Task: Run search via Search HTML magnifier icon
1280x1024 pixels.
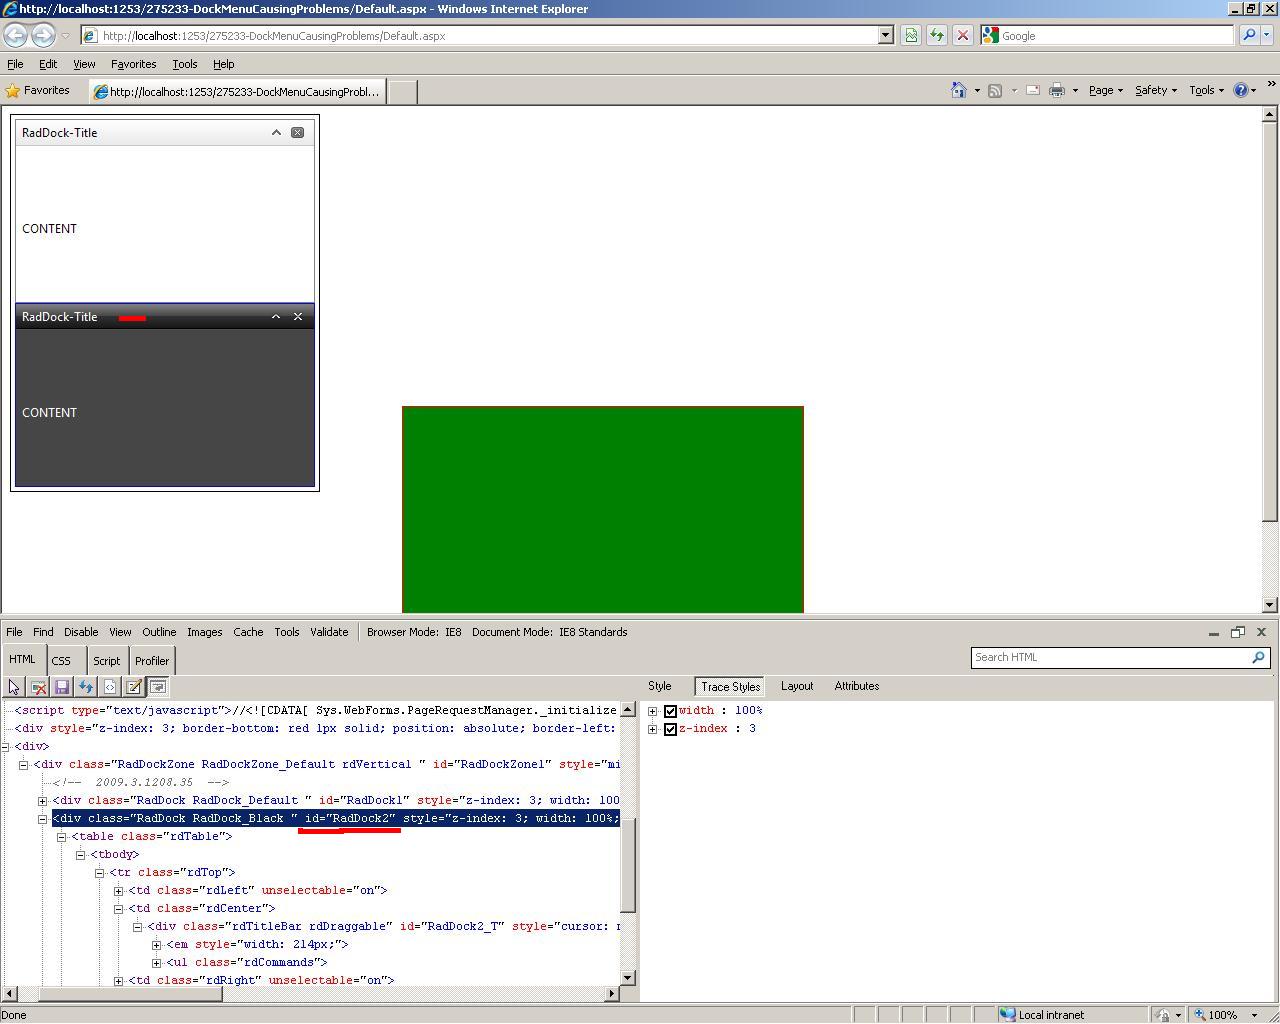Action: (x=1258, y=657)
